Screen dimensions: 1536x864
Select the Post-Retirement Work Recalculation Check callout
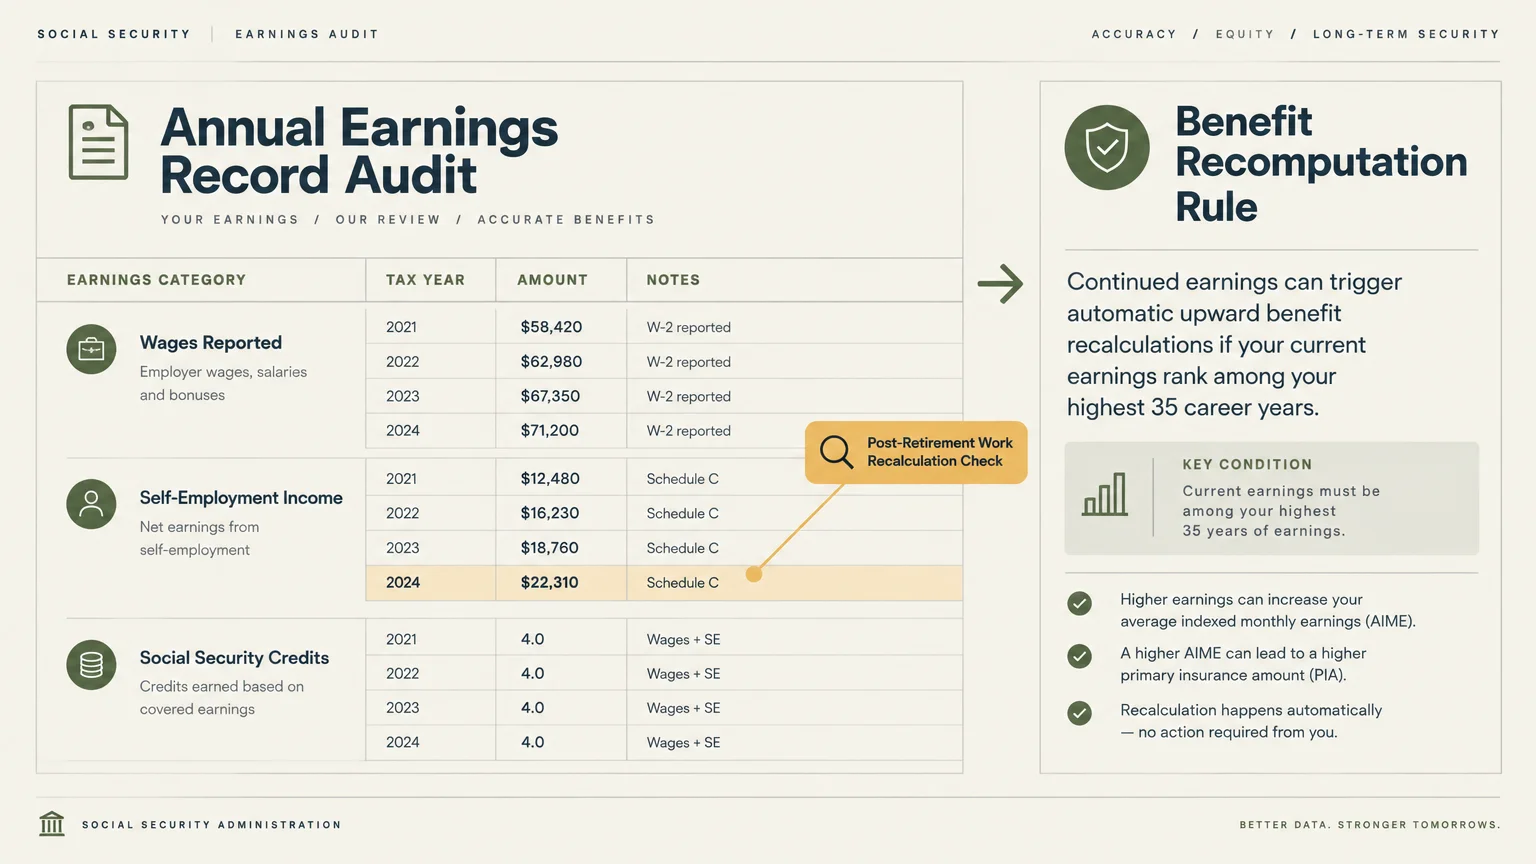916,452
